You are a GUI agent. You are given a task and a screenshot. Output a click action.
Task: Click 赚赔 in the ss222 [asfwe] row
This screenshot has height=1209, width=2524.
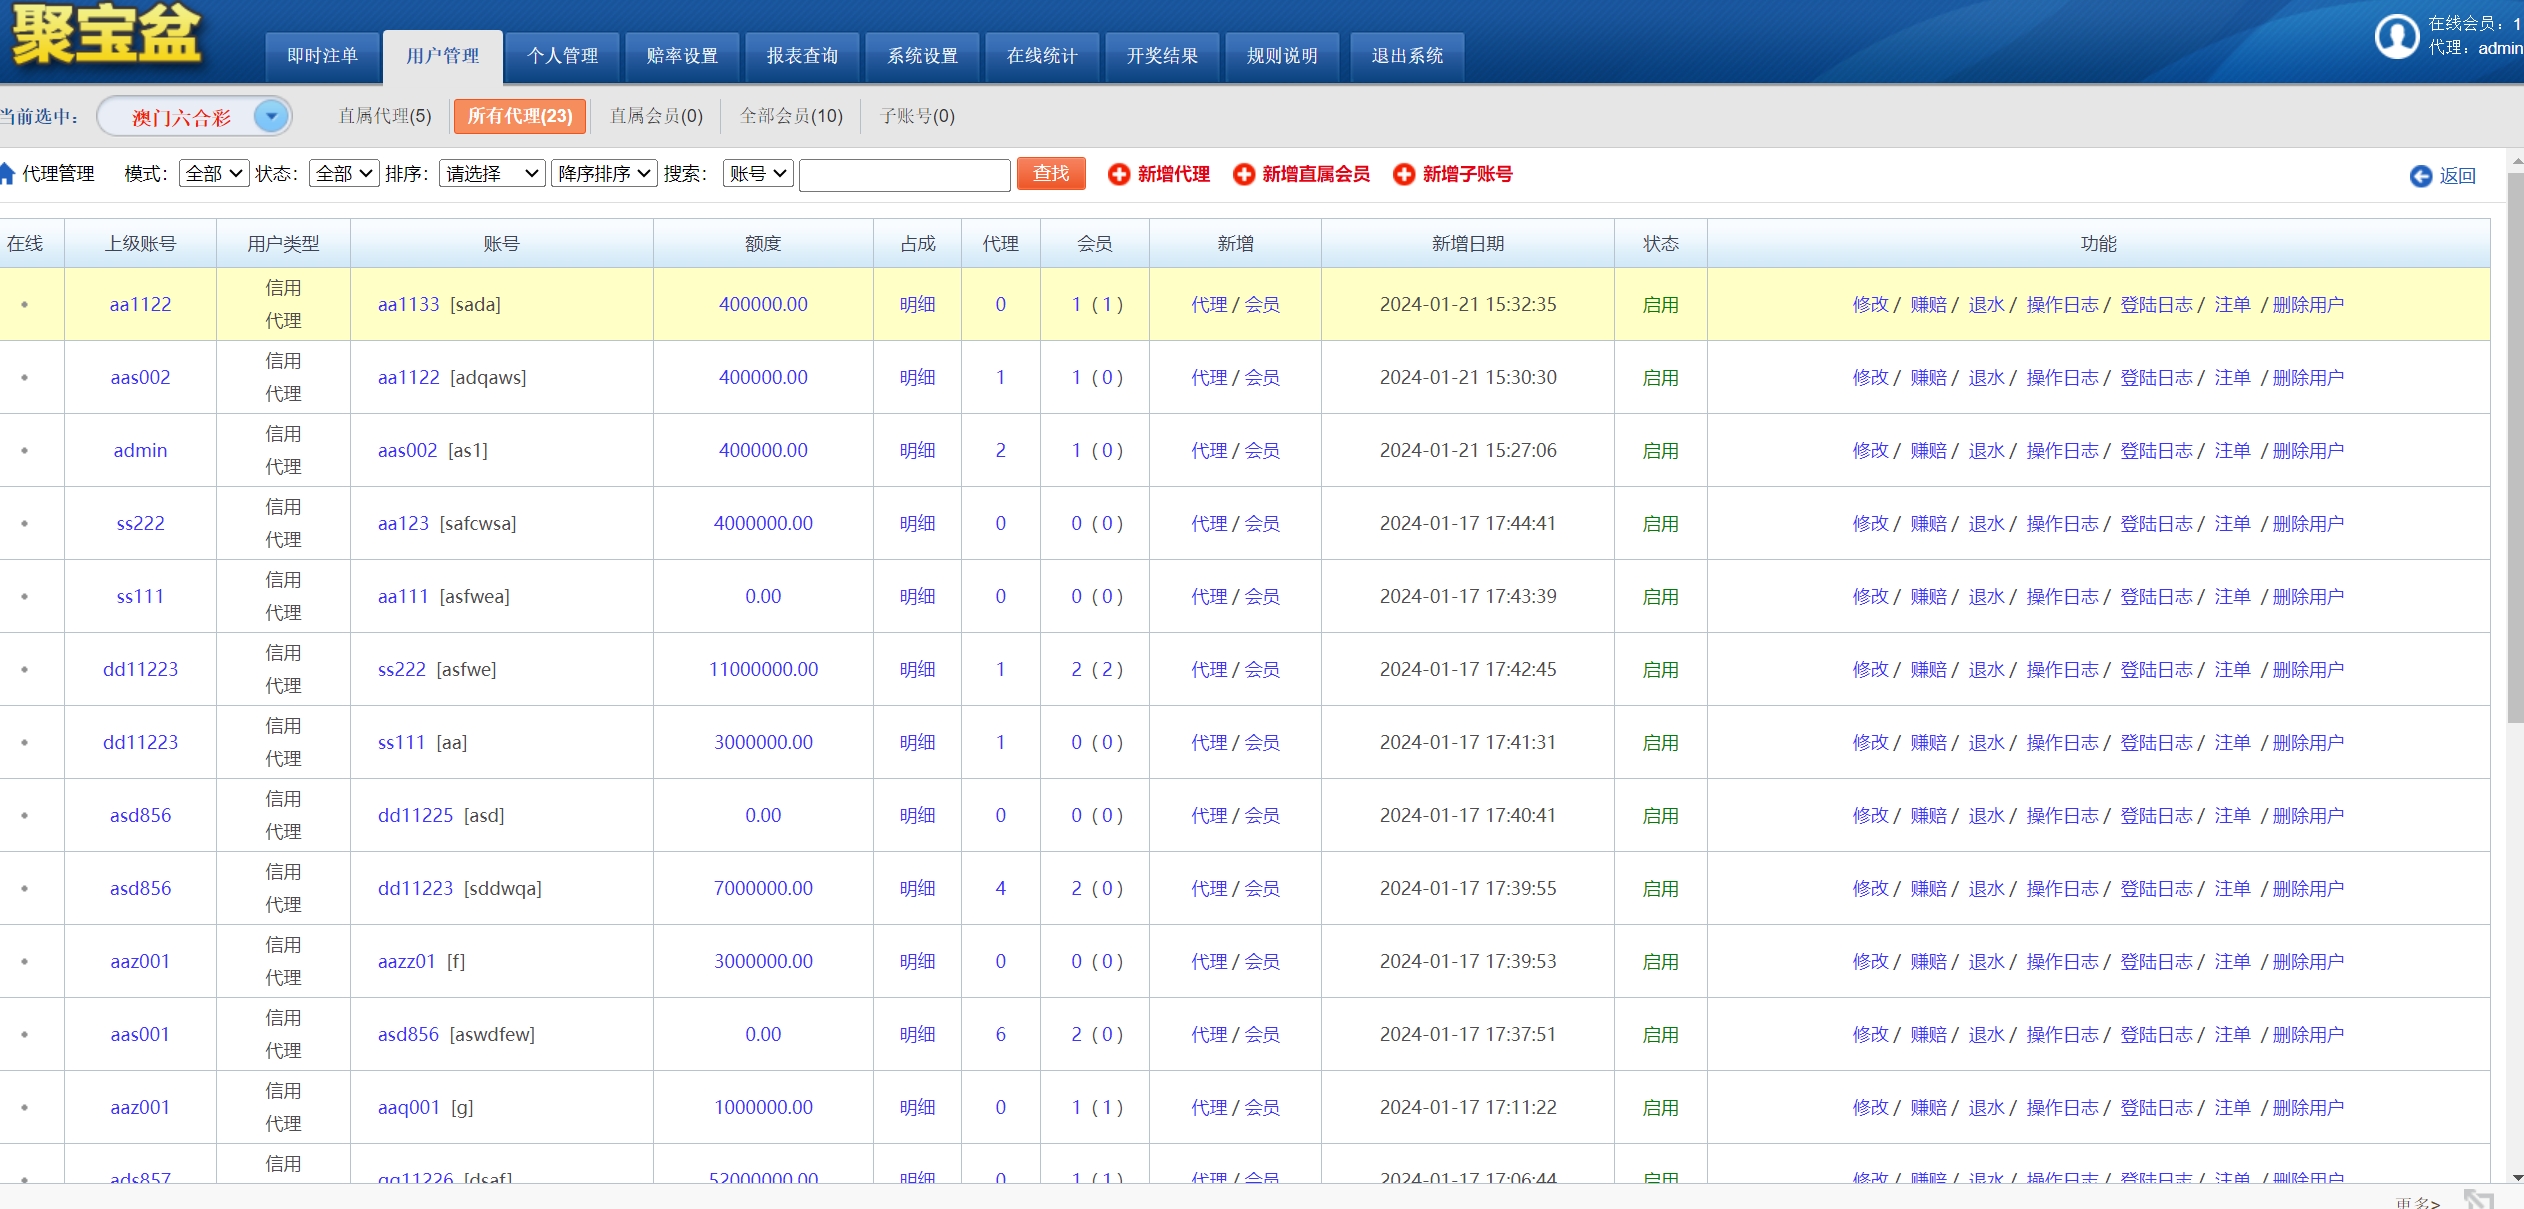click(x=1928, y=669)
